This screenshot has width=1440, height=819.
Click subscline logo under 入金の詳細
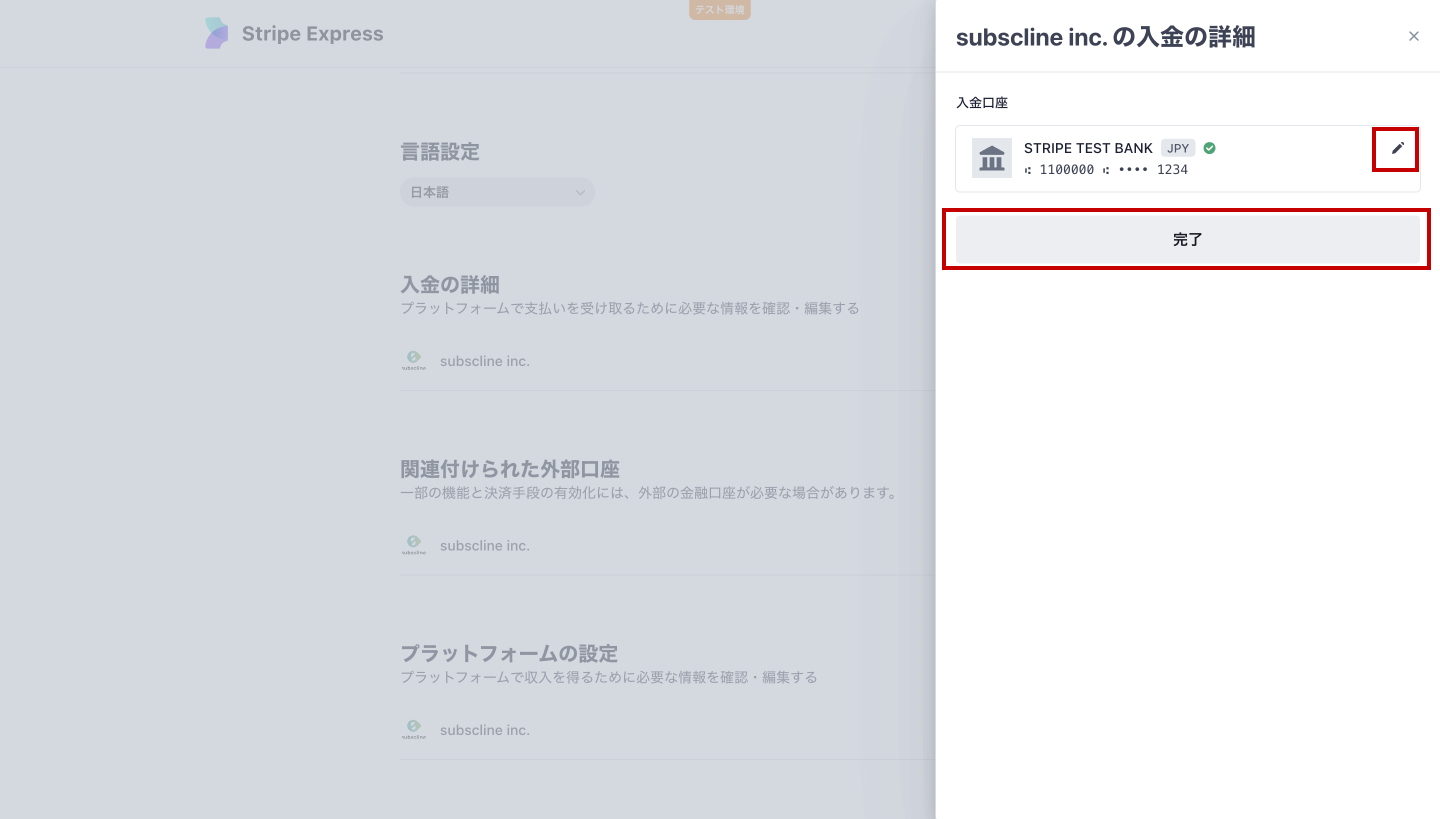point(413,361)
